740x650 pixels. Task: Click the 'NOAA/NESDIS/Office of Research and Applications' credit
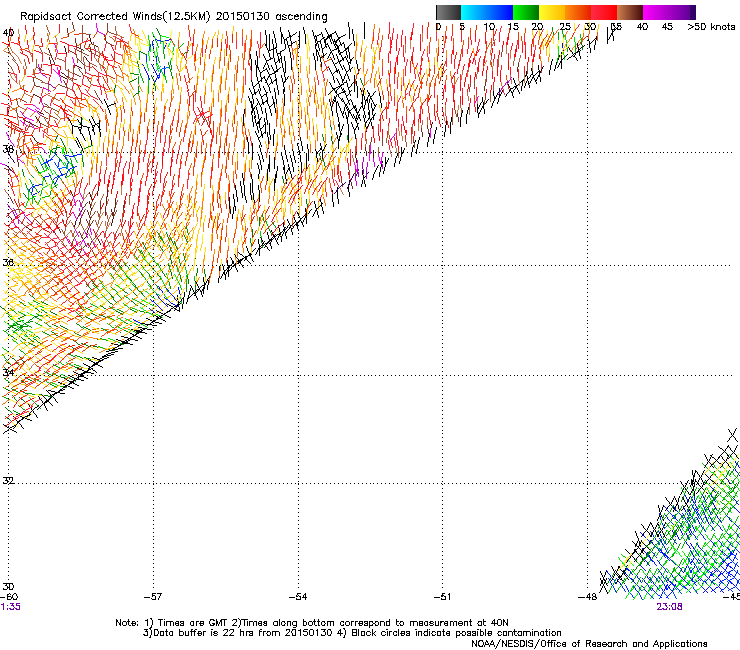589,644
